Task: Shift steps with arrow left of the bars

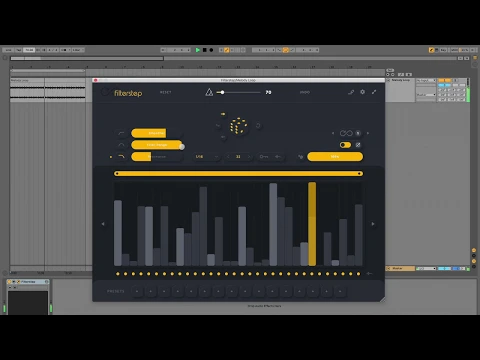Action: tap(103, 224)
